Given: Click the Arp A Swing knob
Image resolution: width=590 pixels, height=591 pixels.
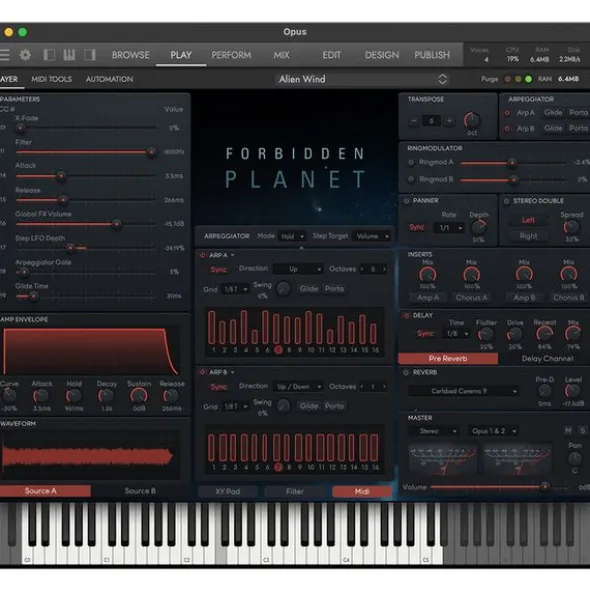Looking at the screenshot, I should tap(283, 289).
